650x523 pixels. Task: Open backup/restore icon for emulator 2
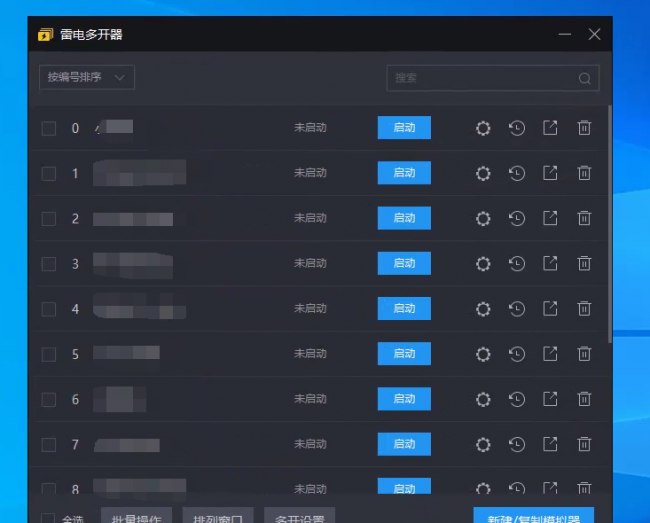(517, 218)
